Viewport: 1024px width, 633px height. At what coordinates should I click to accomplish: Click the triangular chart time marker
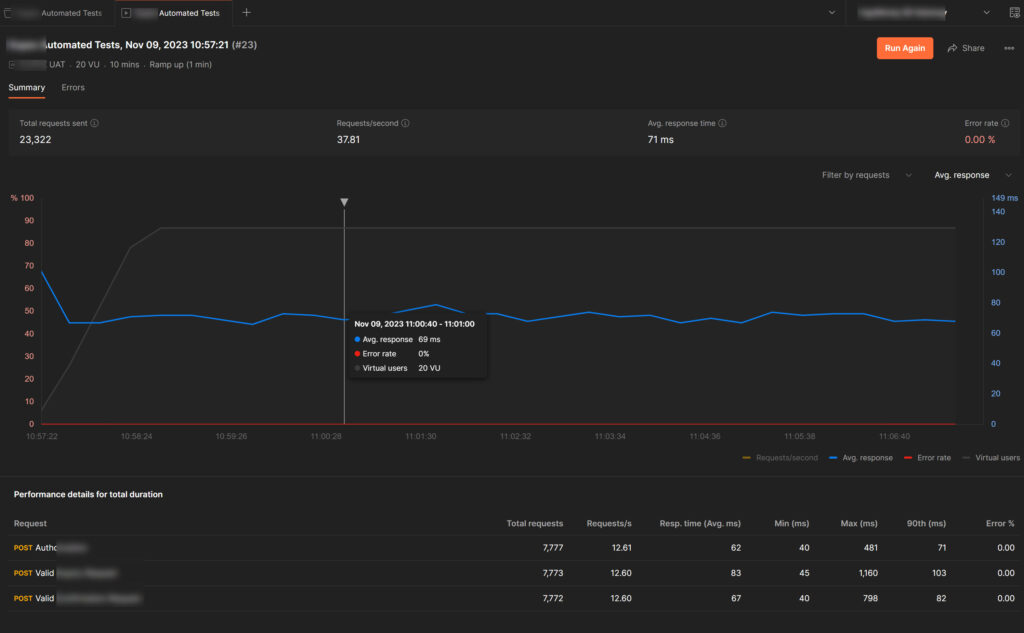click(x=344, y=202)
